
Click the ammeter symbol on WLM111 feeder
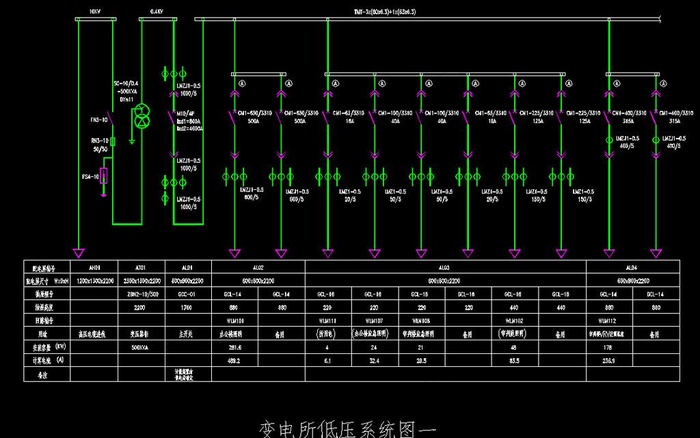(335, 83)
